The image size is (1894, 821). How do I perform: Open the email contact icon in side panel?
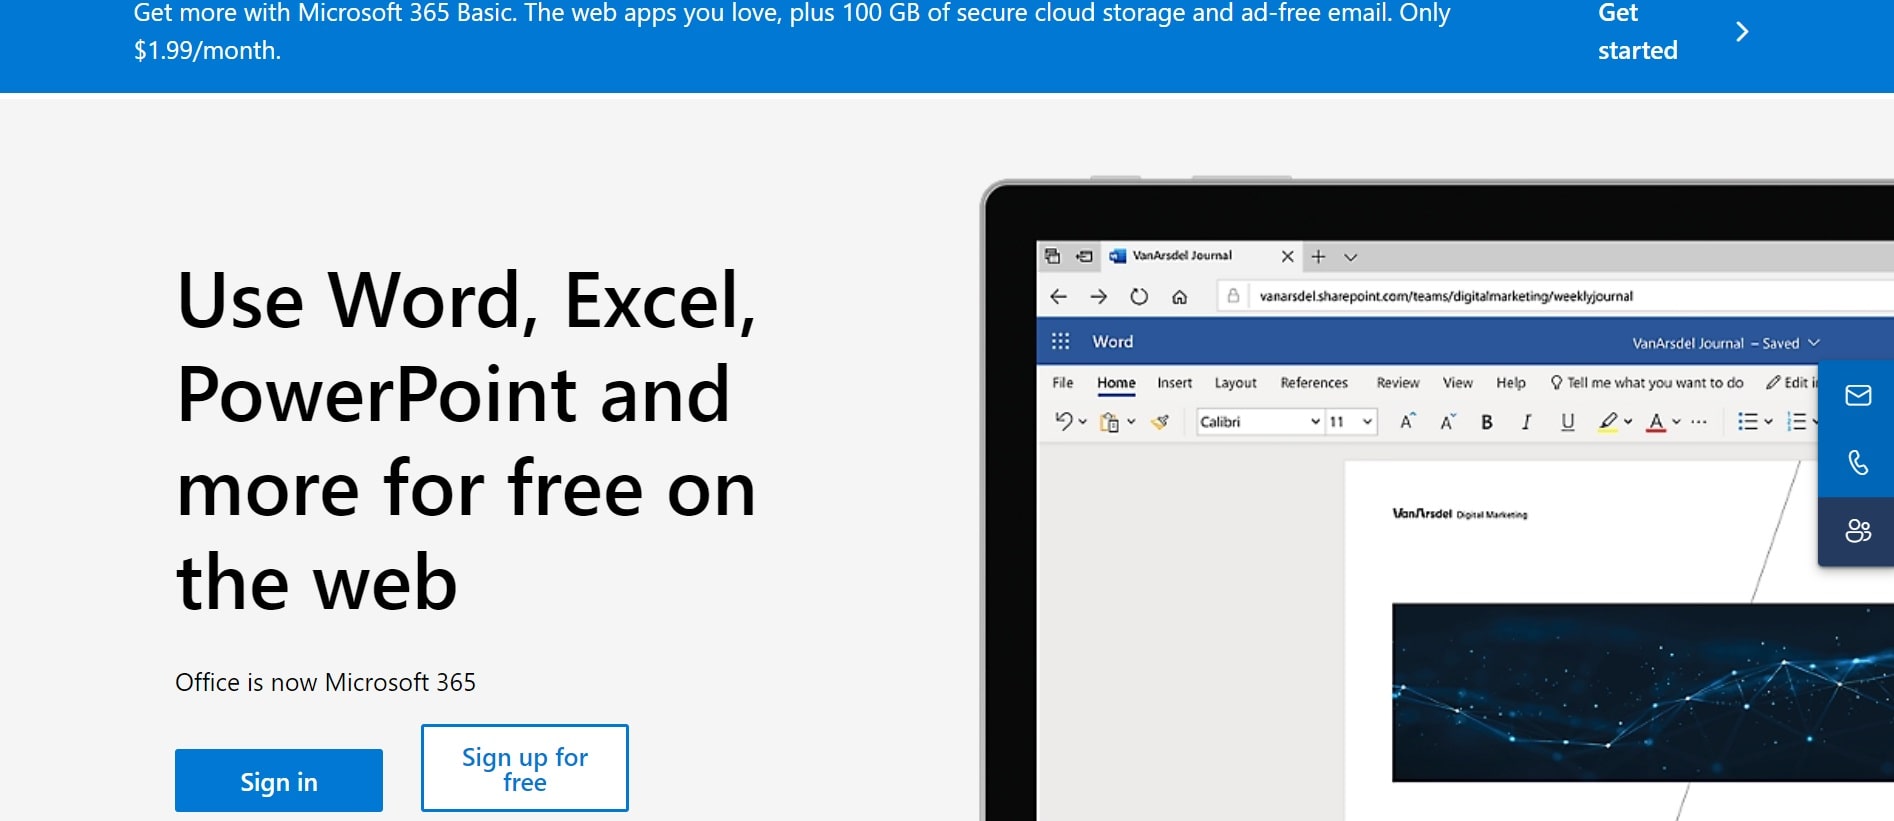[1858, 395]
